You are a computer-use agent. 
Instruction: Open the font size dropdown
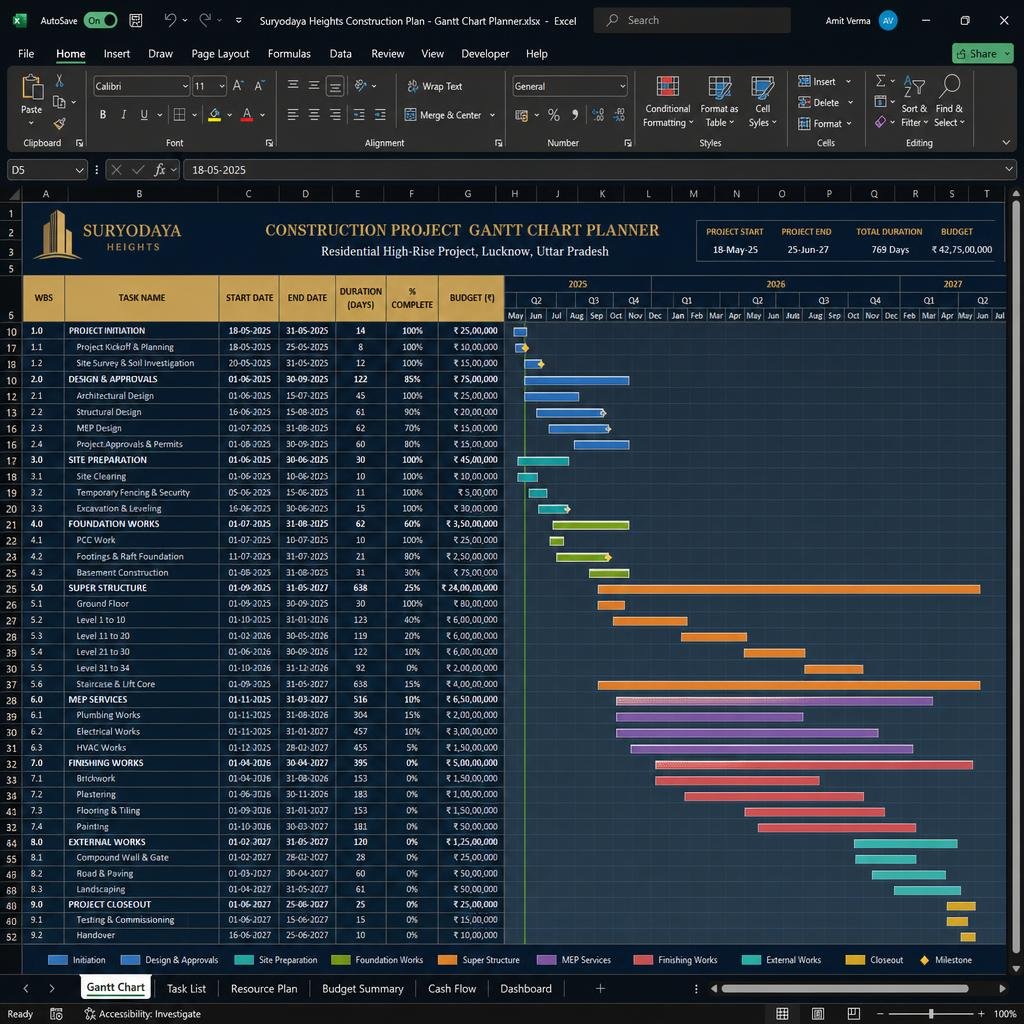tap(221, 86)
